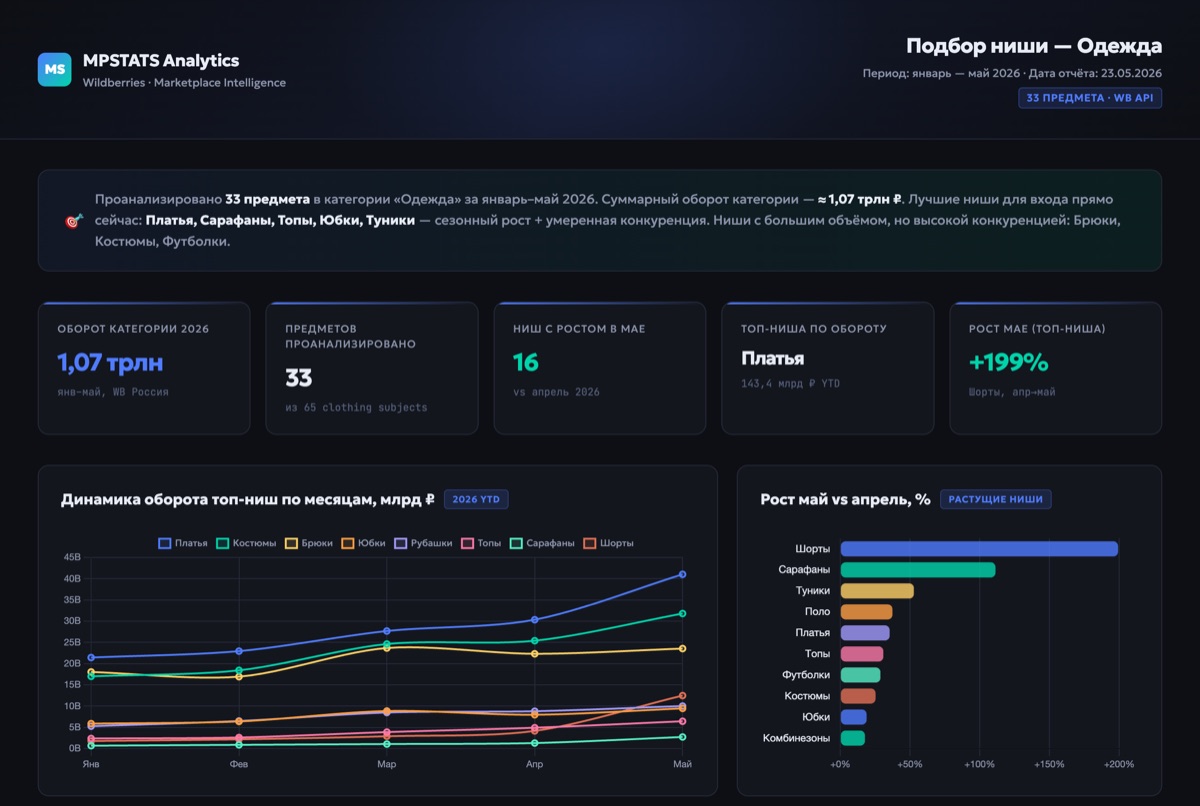Click the 'MPSTATS Analytics' title
Screen dimensions: 1200x806
[x=161, y=61]
